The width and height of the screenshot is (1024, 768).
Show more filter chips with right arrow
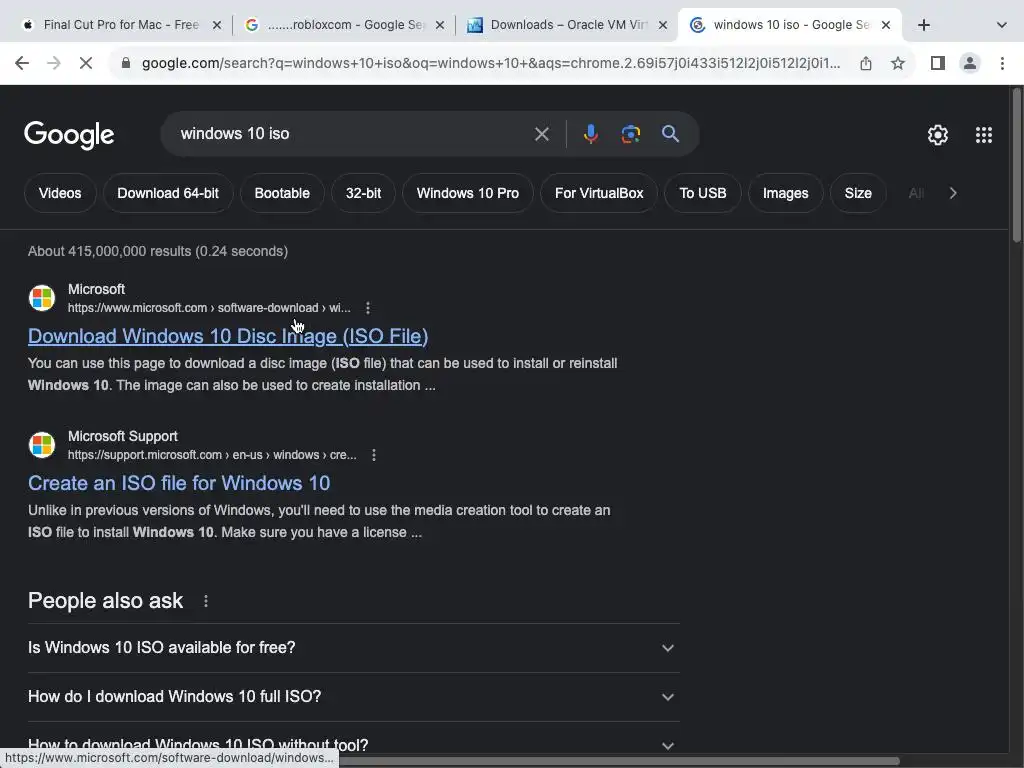[x=953, y=193]
